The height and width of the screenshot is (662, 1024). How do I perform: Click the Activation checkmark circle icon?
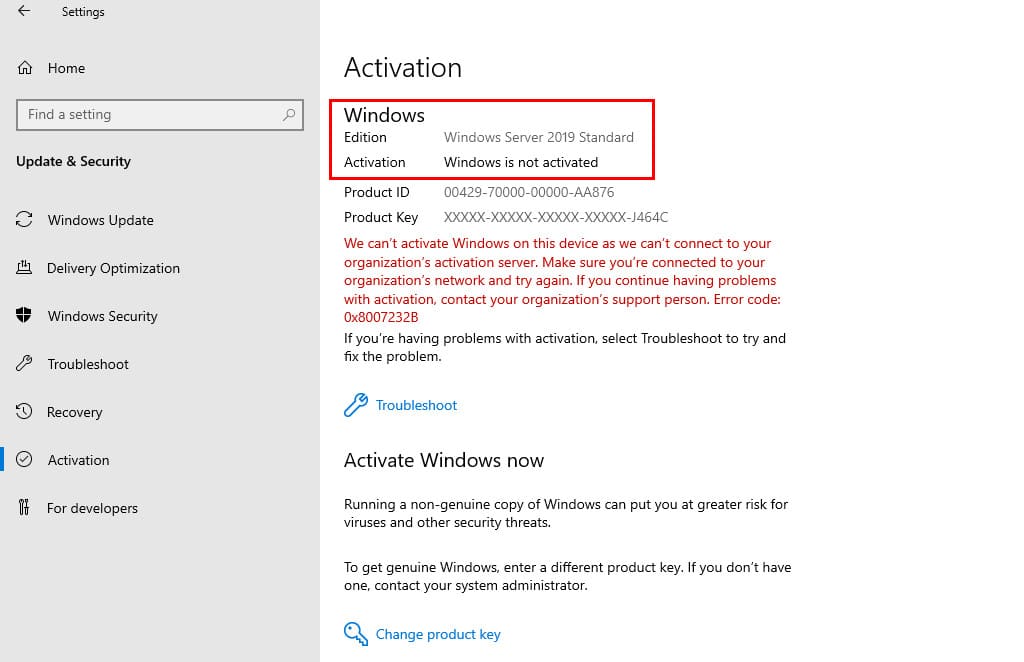24,460
